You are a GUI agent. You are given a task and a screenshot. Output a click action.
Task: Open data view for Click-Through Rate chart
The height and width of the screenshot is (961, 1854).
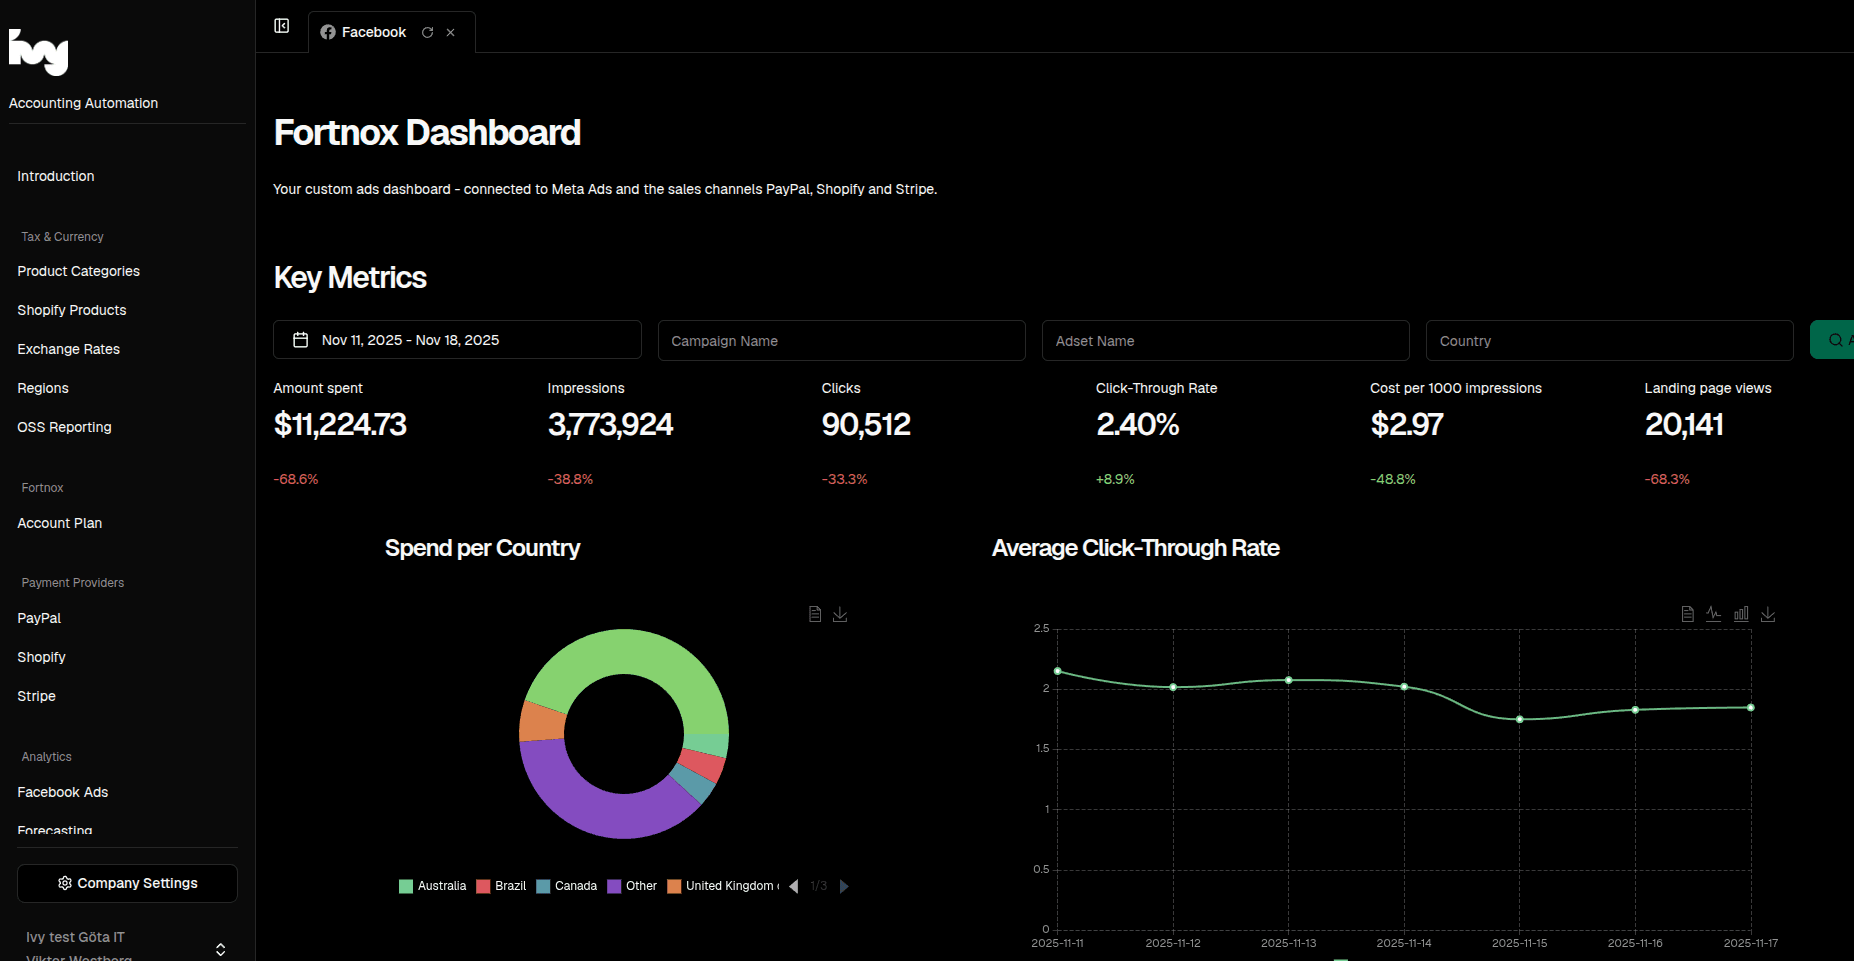1688,614
